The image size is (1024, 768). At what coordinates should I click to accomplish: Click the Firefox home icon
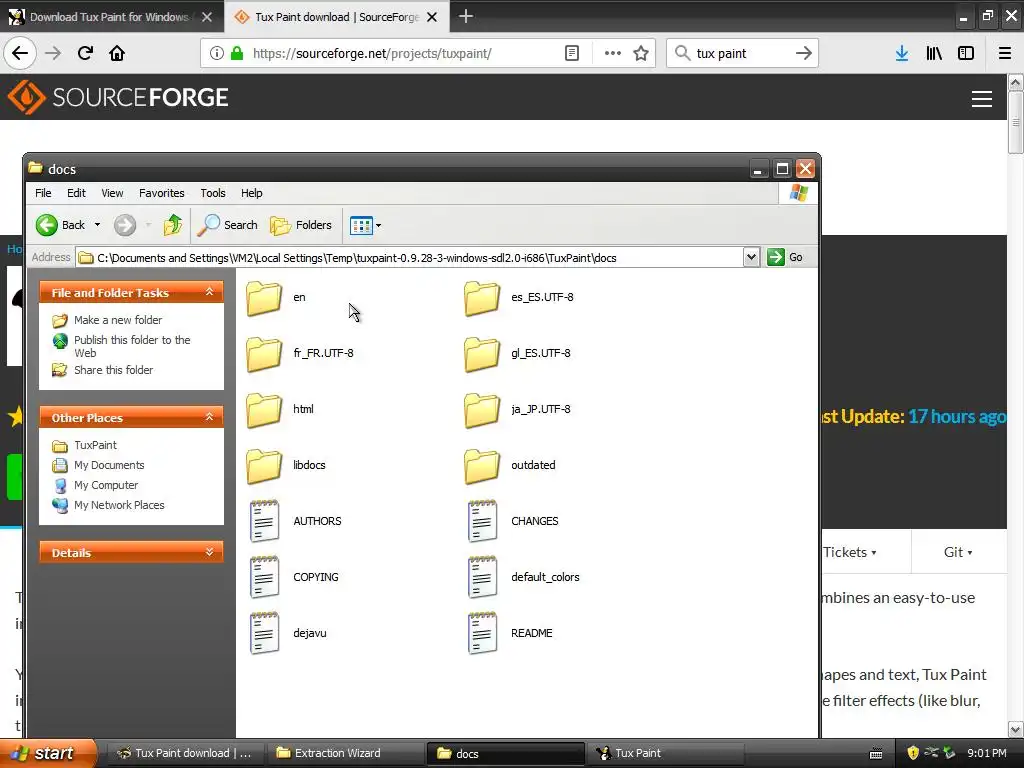tap(117, 54)
